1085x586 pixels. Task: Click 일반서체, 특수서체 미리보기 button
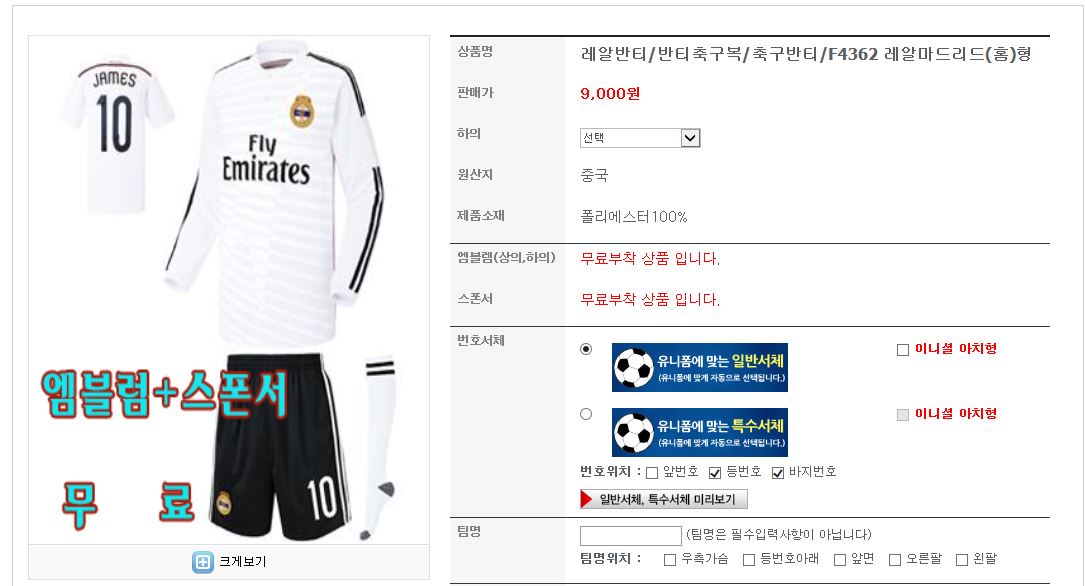664,499
